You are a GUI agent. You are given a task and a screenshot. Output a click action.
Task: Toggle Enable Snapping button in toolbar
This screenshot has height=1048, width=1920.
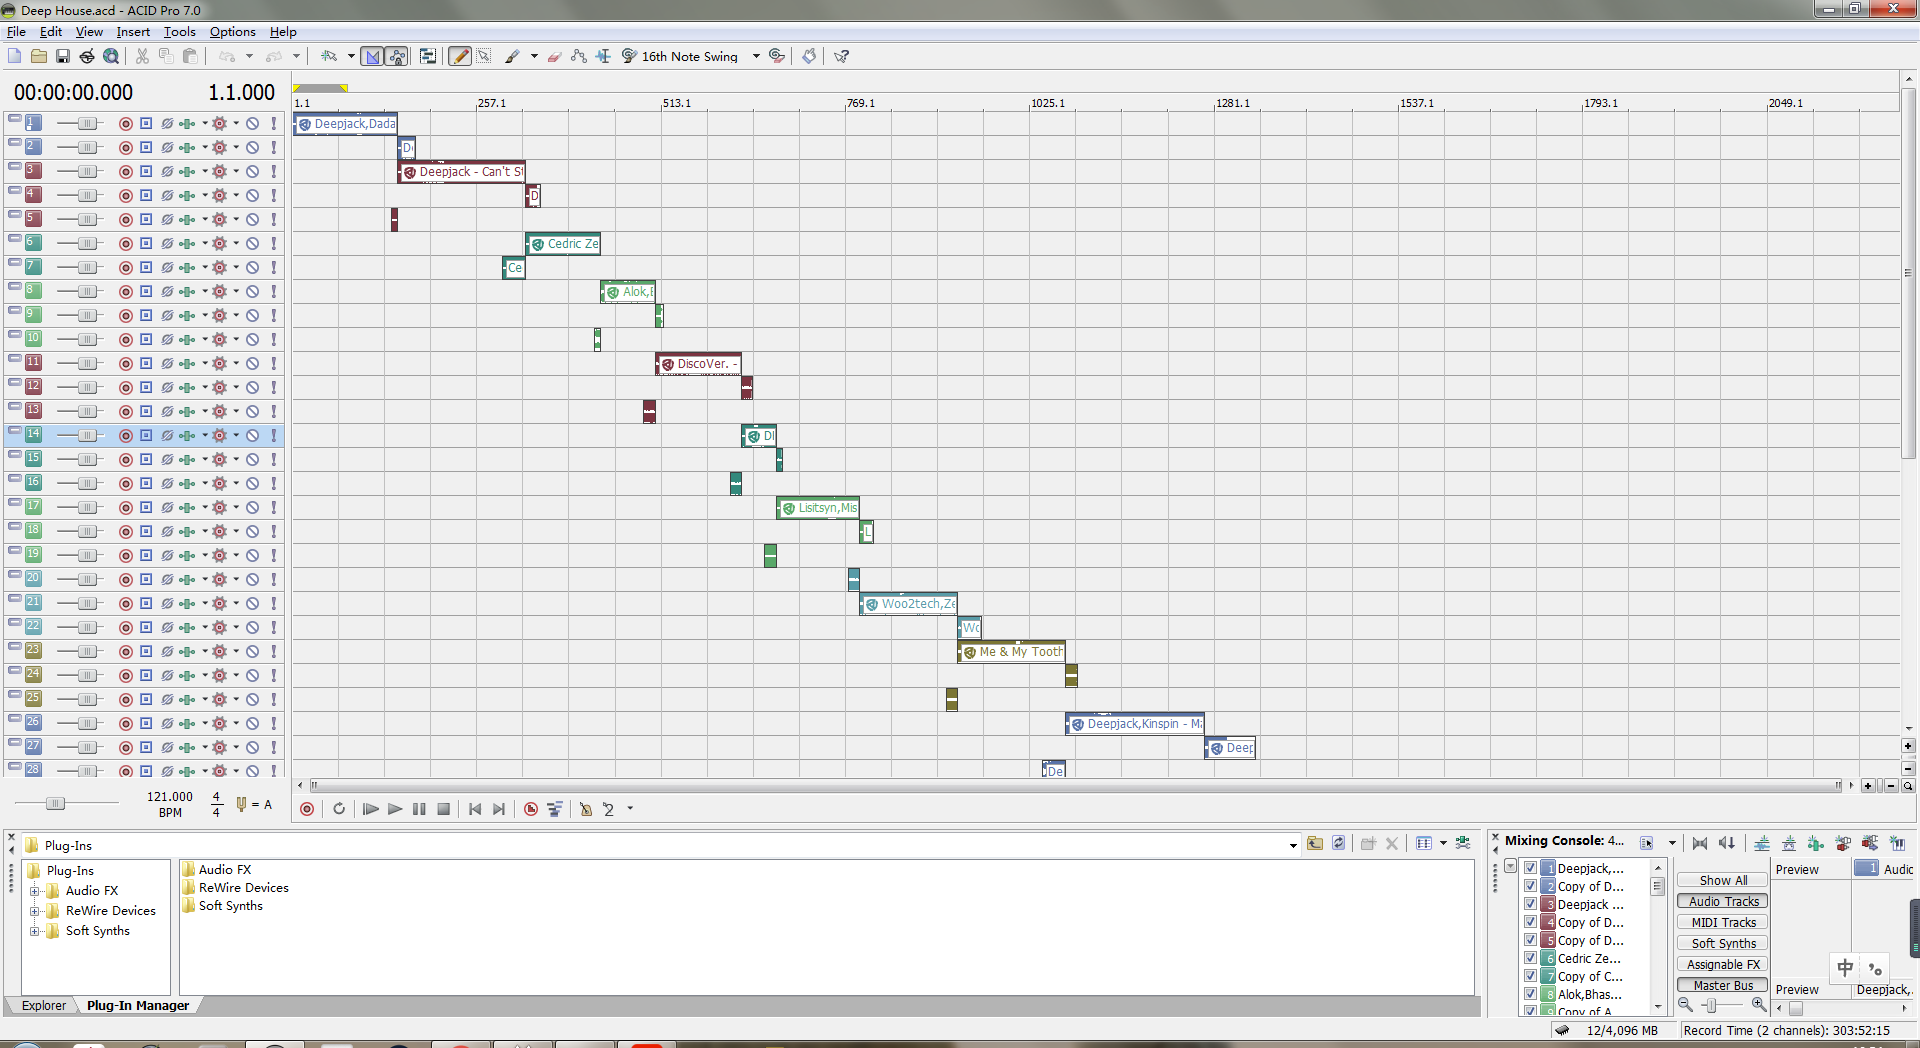(x=373, y=56)
